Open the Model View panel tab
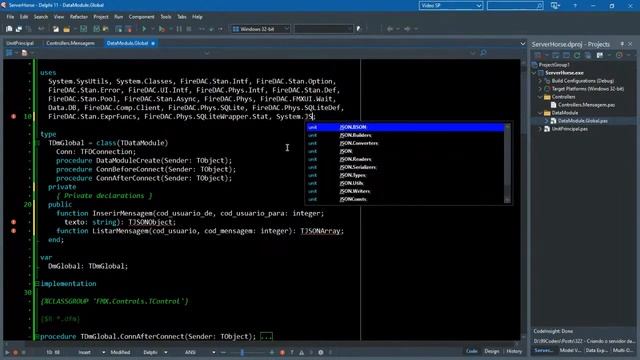640x360 pixels. tap(570, 351)
